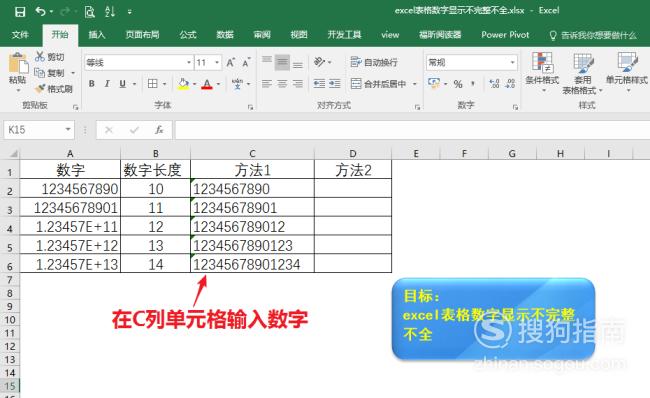Open 文件 File tab
Image resolution: width=650 pixels, height=398 pixels.
point(20,35)
